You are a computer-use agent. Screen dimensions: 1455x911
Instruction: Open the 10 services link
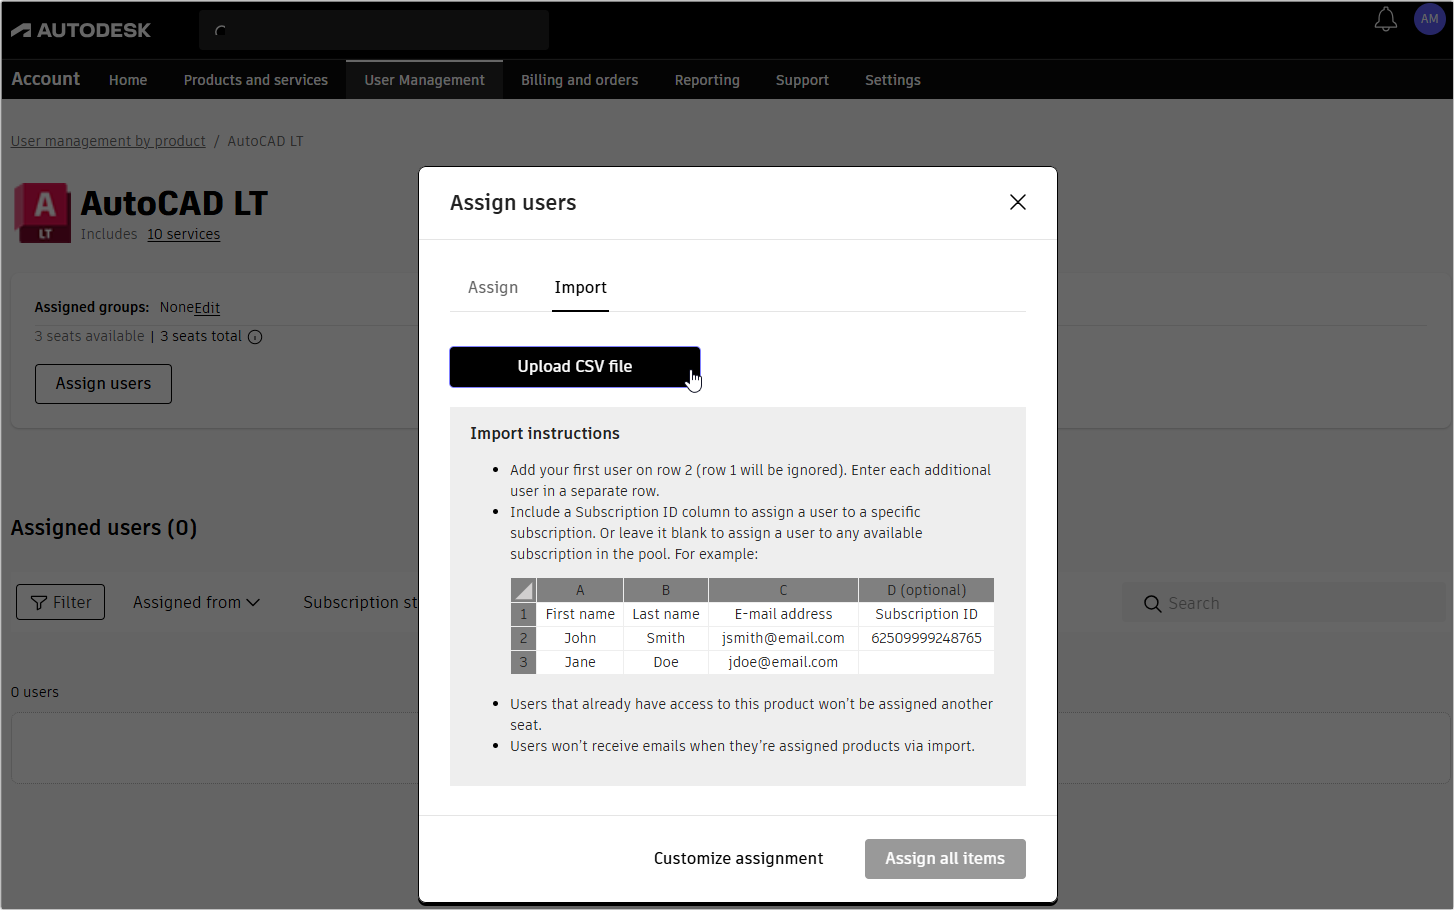point(183,234)
